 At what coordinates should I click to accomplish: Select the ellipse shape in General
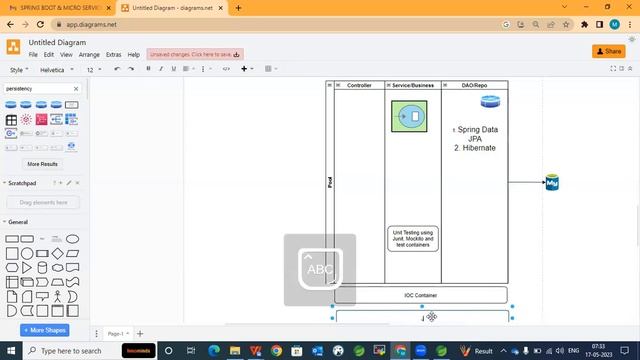pyautogui.click(x=72, y=239)
